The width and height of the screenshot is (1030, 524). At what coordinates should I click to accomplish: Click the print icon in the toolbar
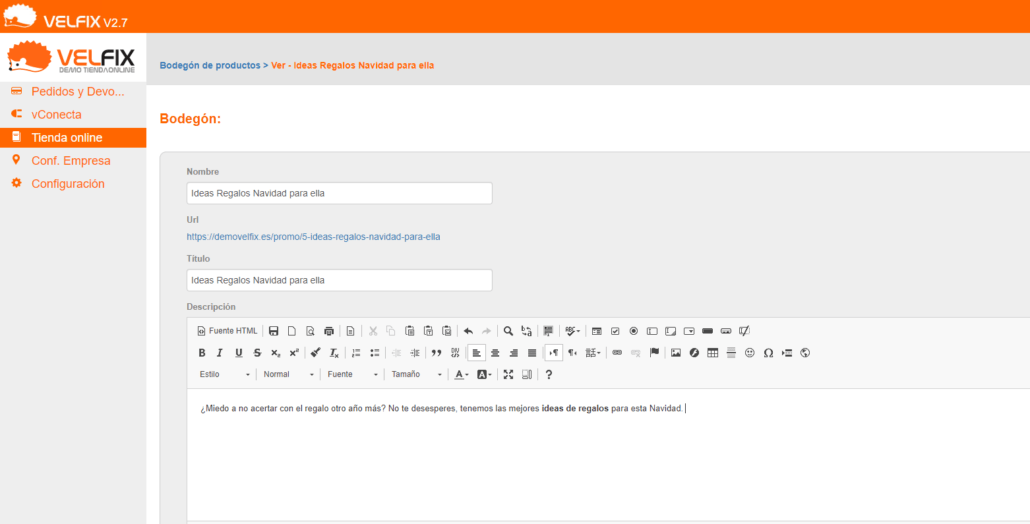(x=328, y=331)
